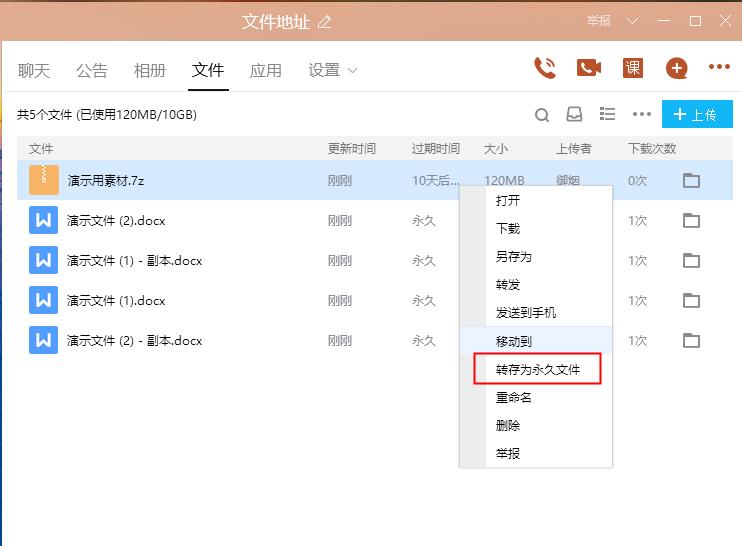Select file name 演示文件 (1).docx
The width and height of the screenshot is (742, 546).
pos(116,300)
